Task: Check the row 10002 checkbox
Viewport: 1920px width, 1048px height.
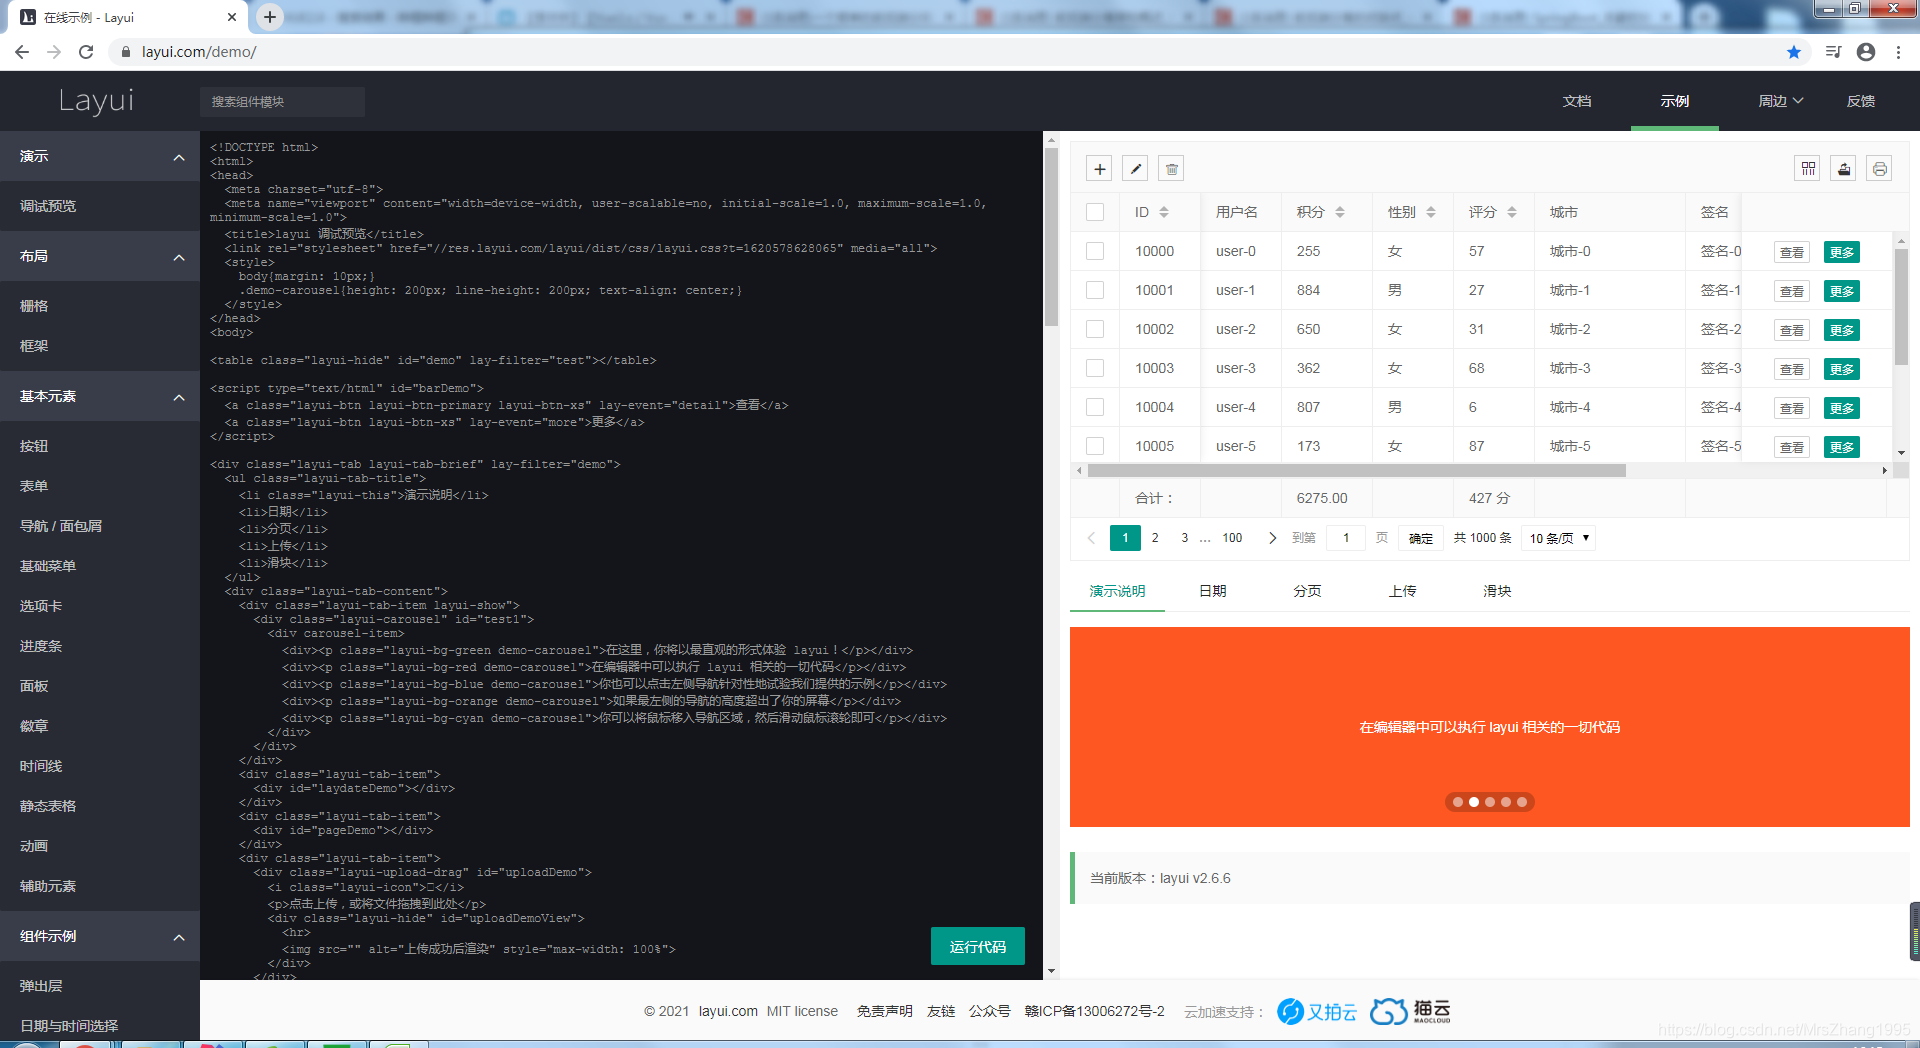Action: click(x=1095, y=329)
